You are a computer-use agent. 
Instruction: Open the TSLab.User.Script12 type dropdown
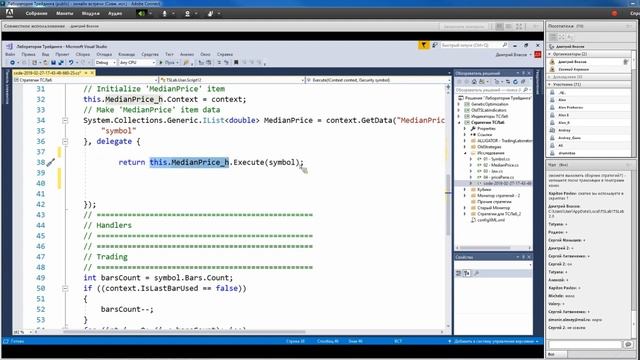232,80
